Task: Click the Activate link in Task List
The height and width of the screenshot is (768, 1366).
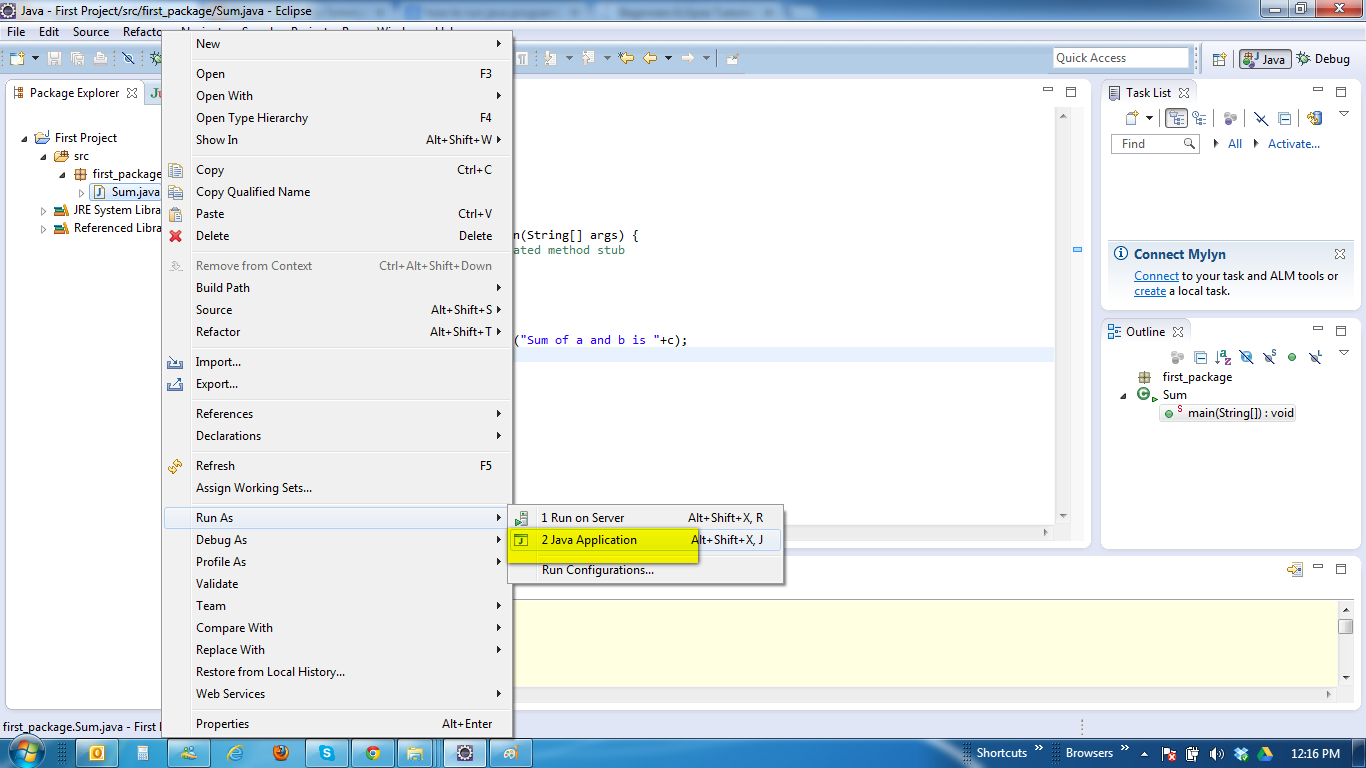Action: 1293,143
